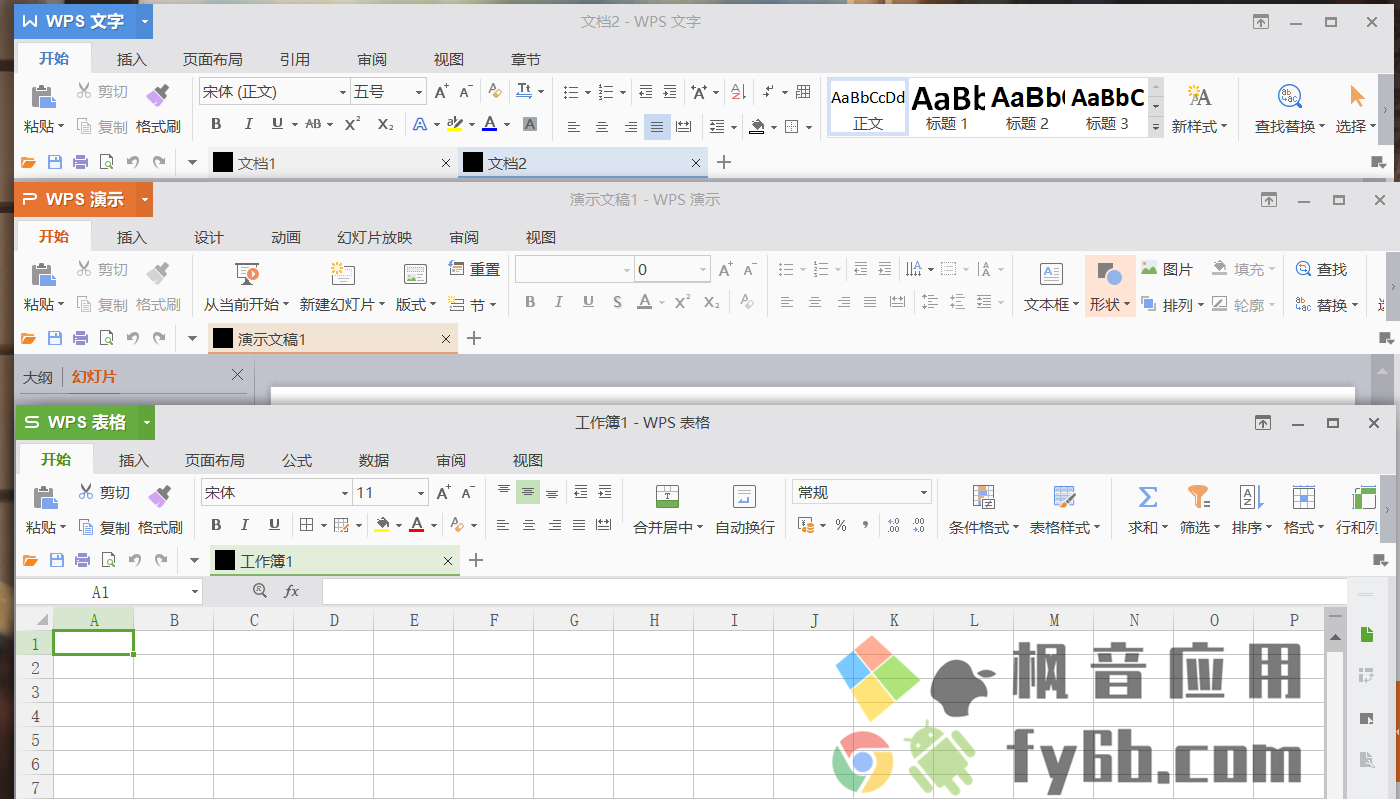
Task: Click 剪切 in the WPS 表格 ribbon
Action: point(104,493)
